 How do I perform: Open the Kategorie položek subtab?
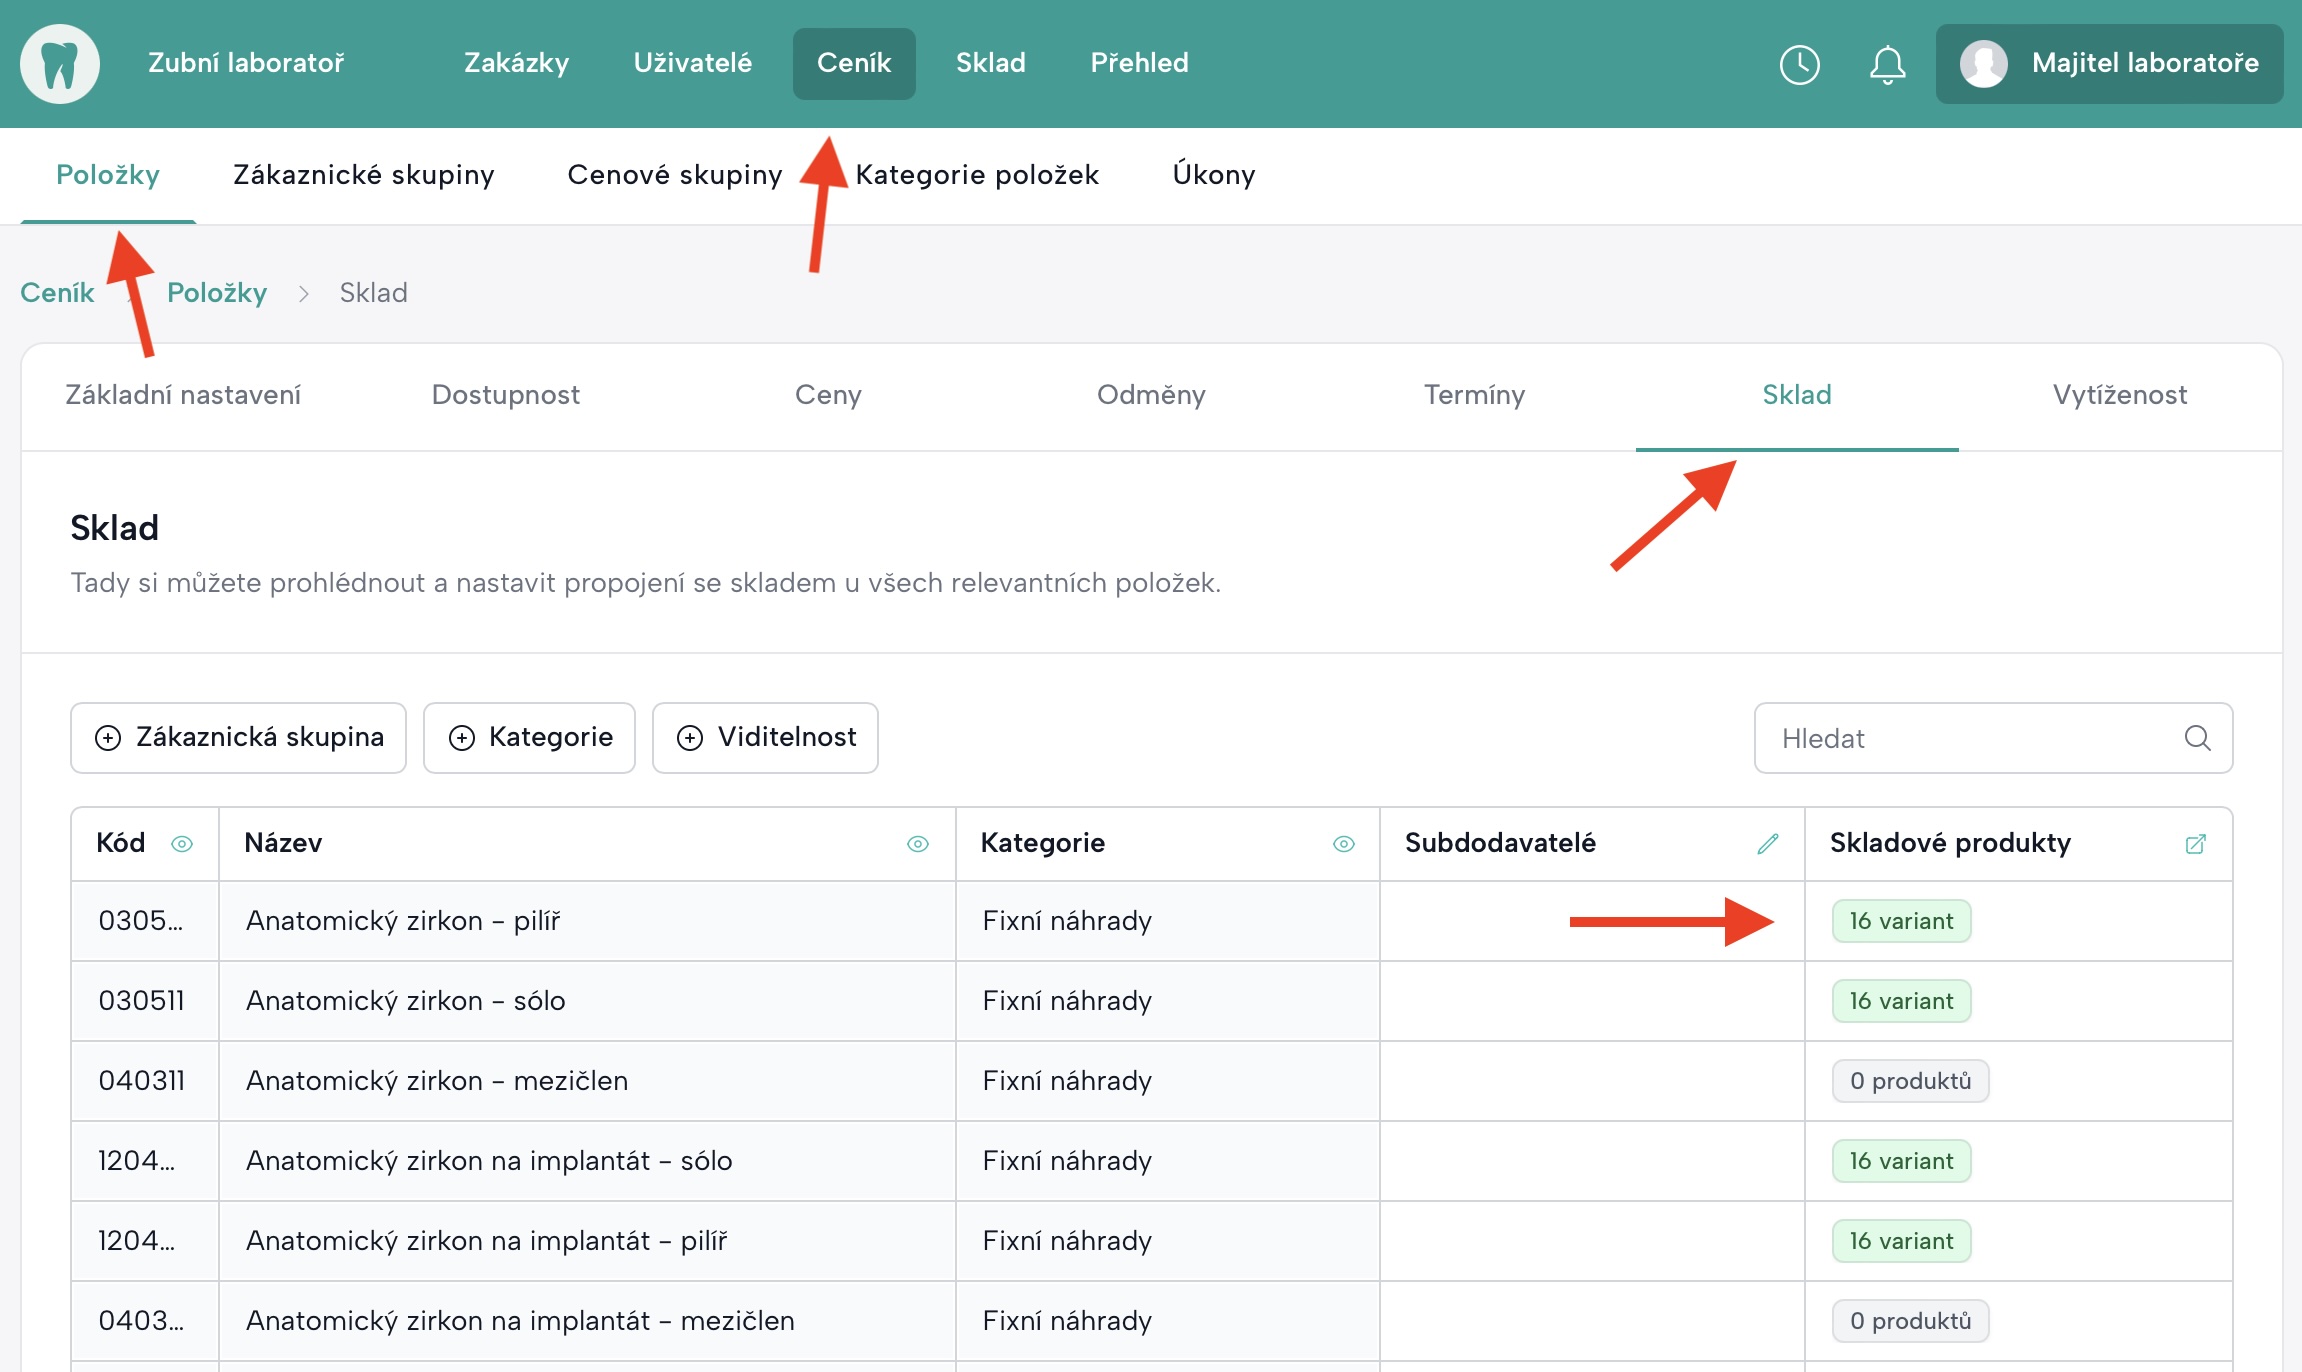977,175
